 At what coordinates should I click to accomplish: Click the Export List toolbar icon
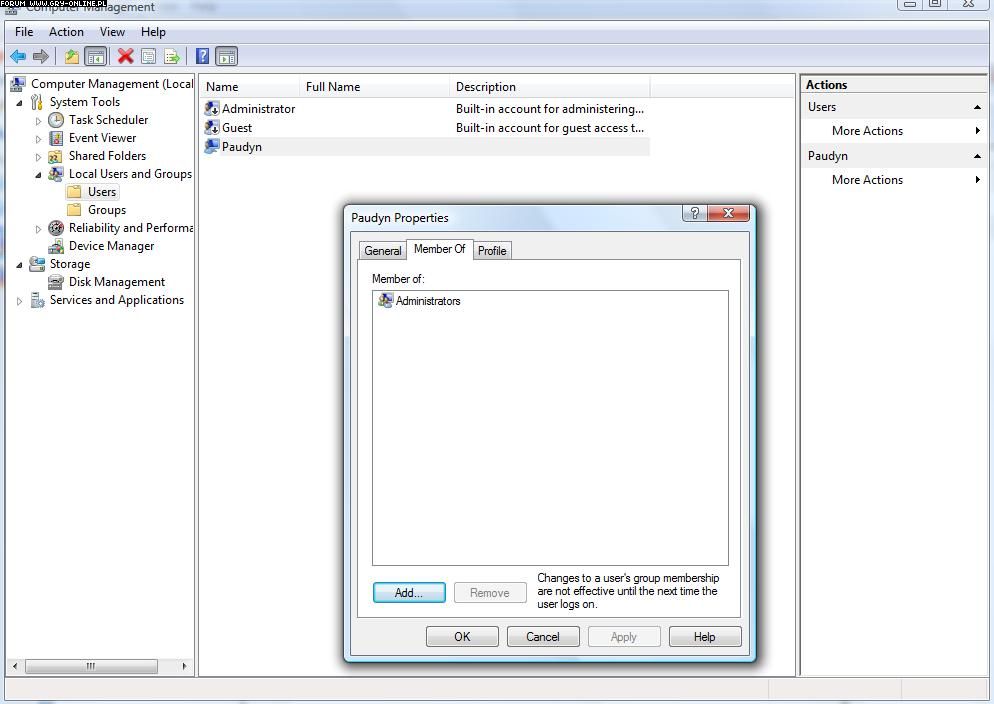172,56
